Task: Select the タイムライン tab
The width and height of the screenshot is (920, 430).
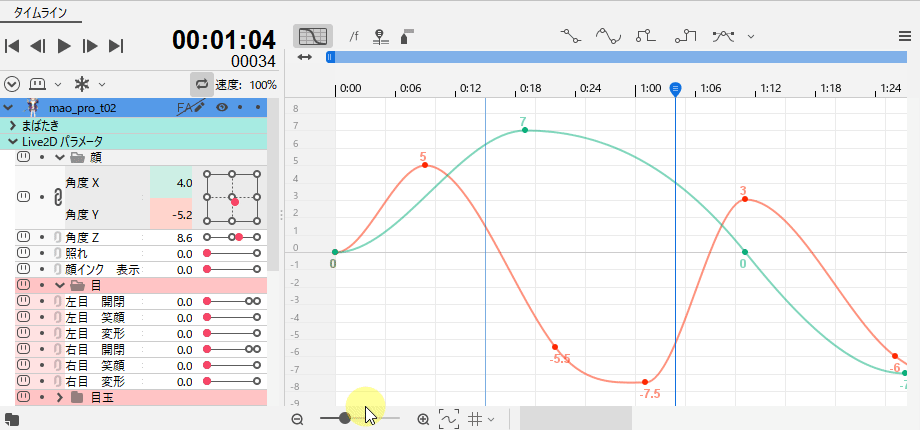Action: click(x=41, y=10)
